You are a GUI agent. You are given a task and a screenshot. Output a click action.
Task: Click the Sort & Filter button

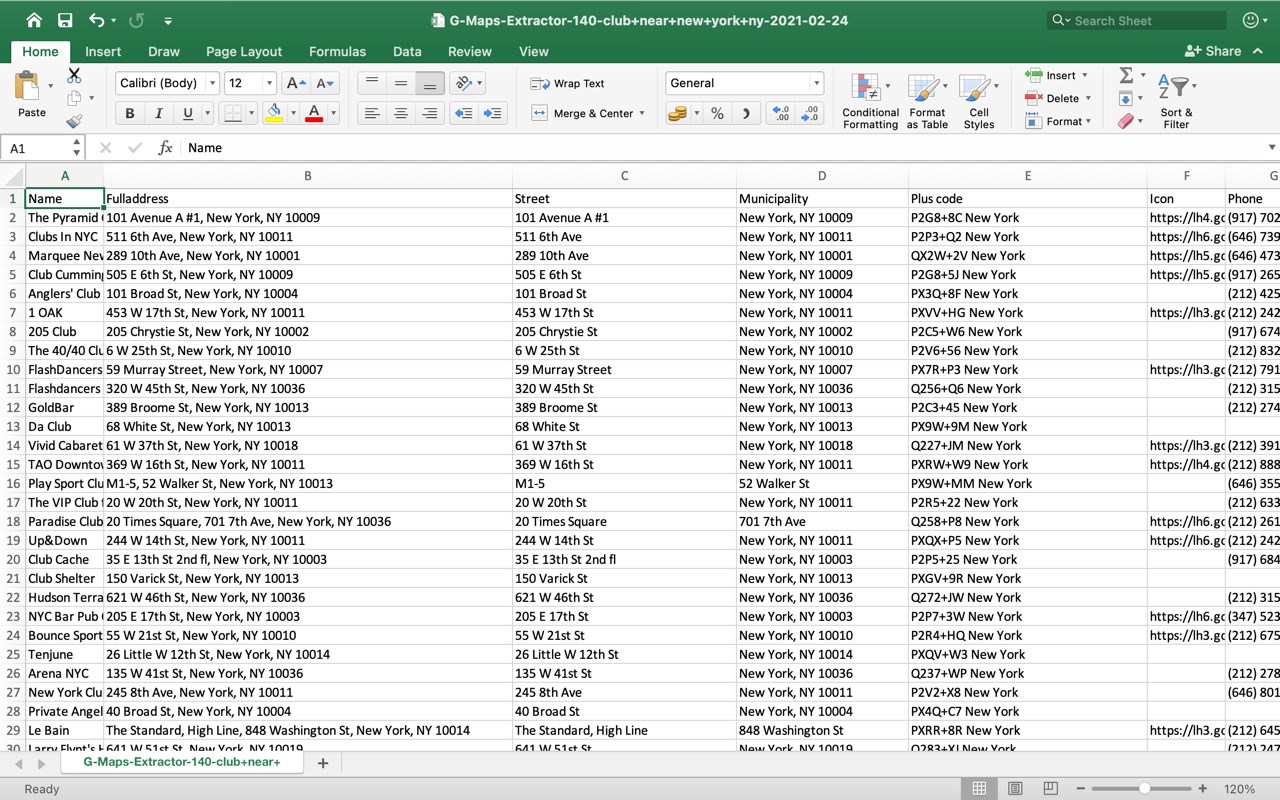tap(1176, 101)
